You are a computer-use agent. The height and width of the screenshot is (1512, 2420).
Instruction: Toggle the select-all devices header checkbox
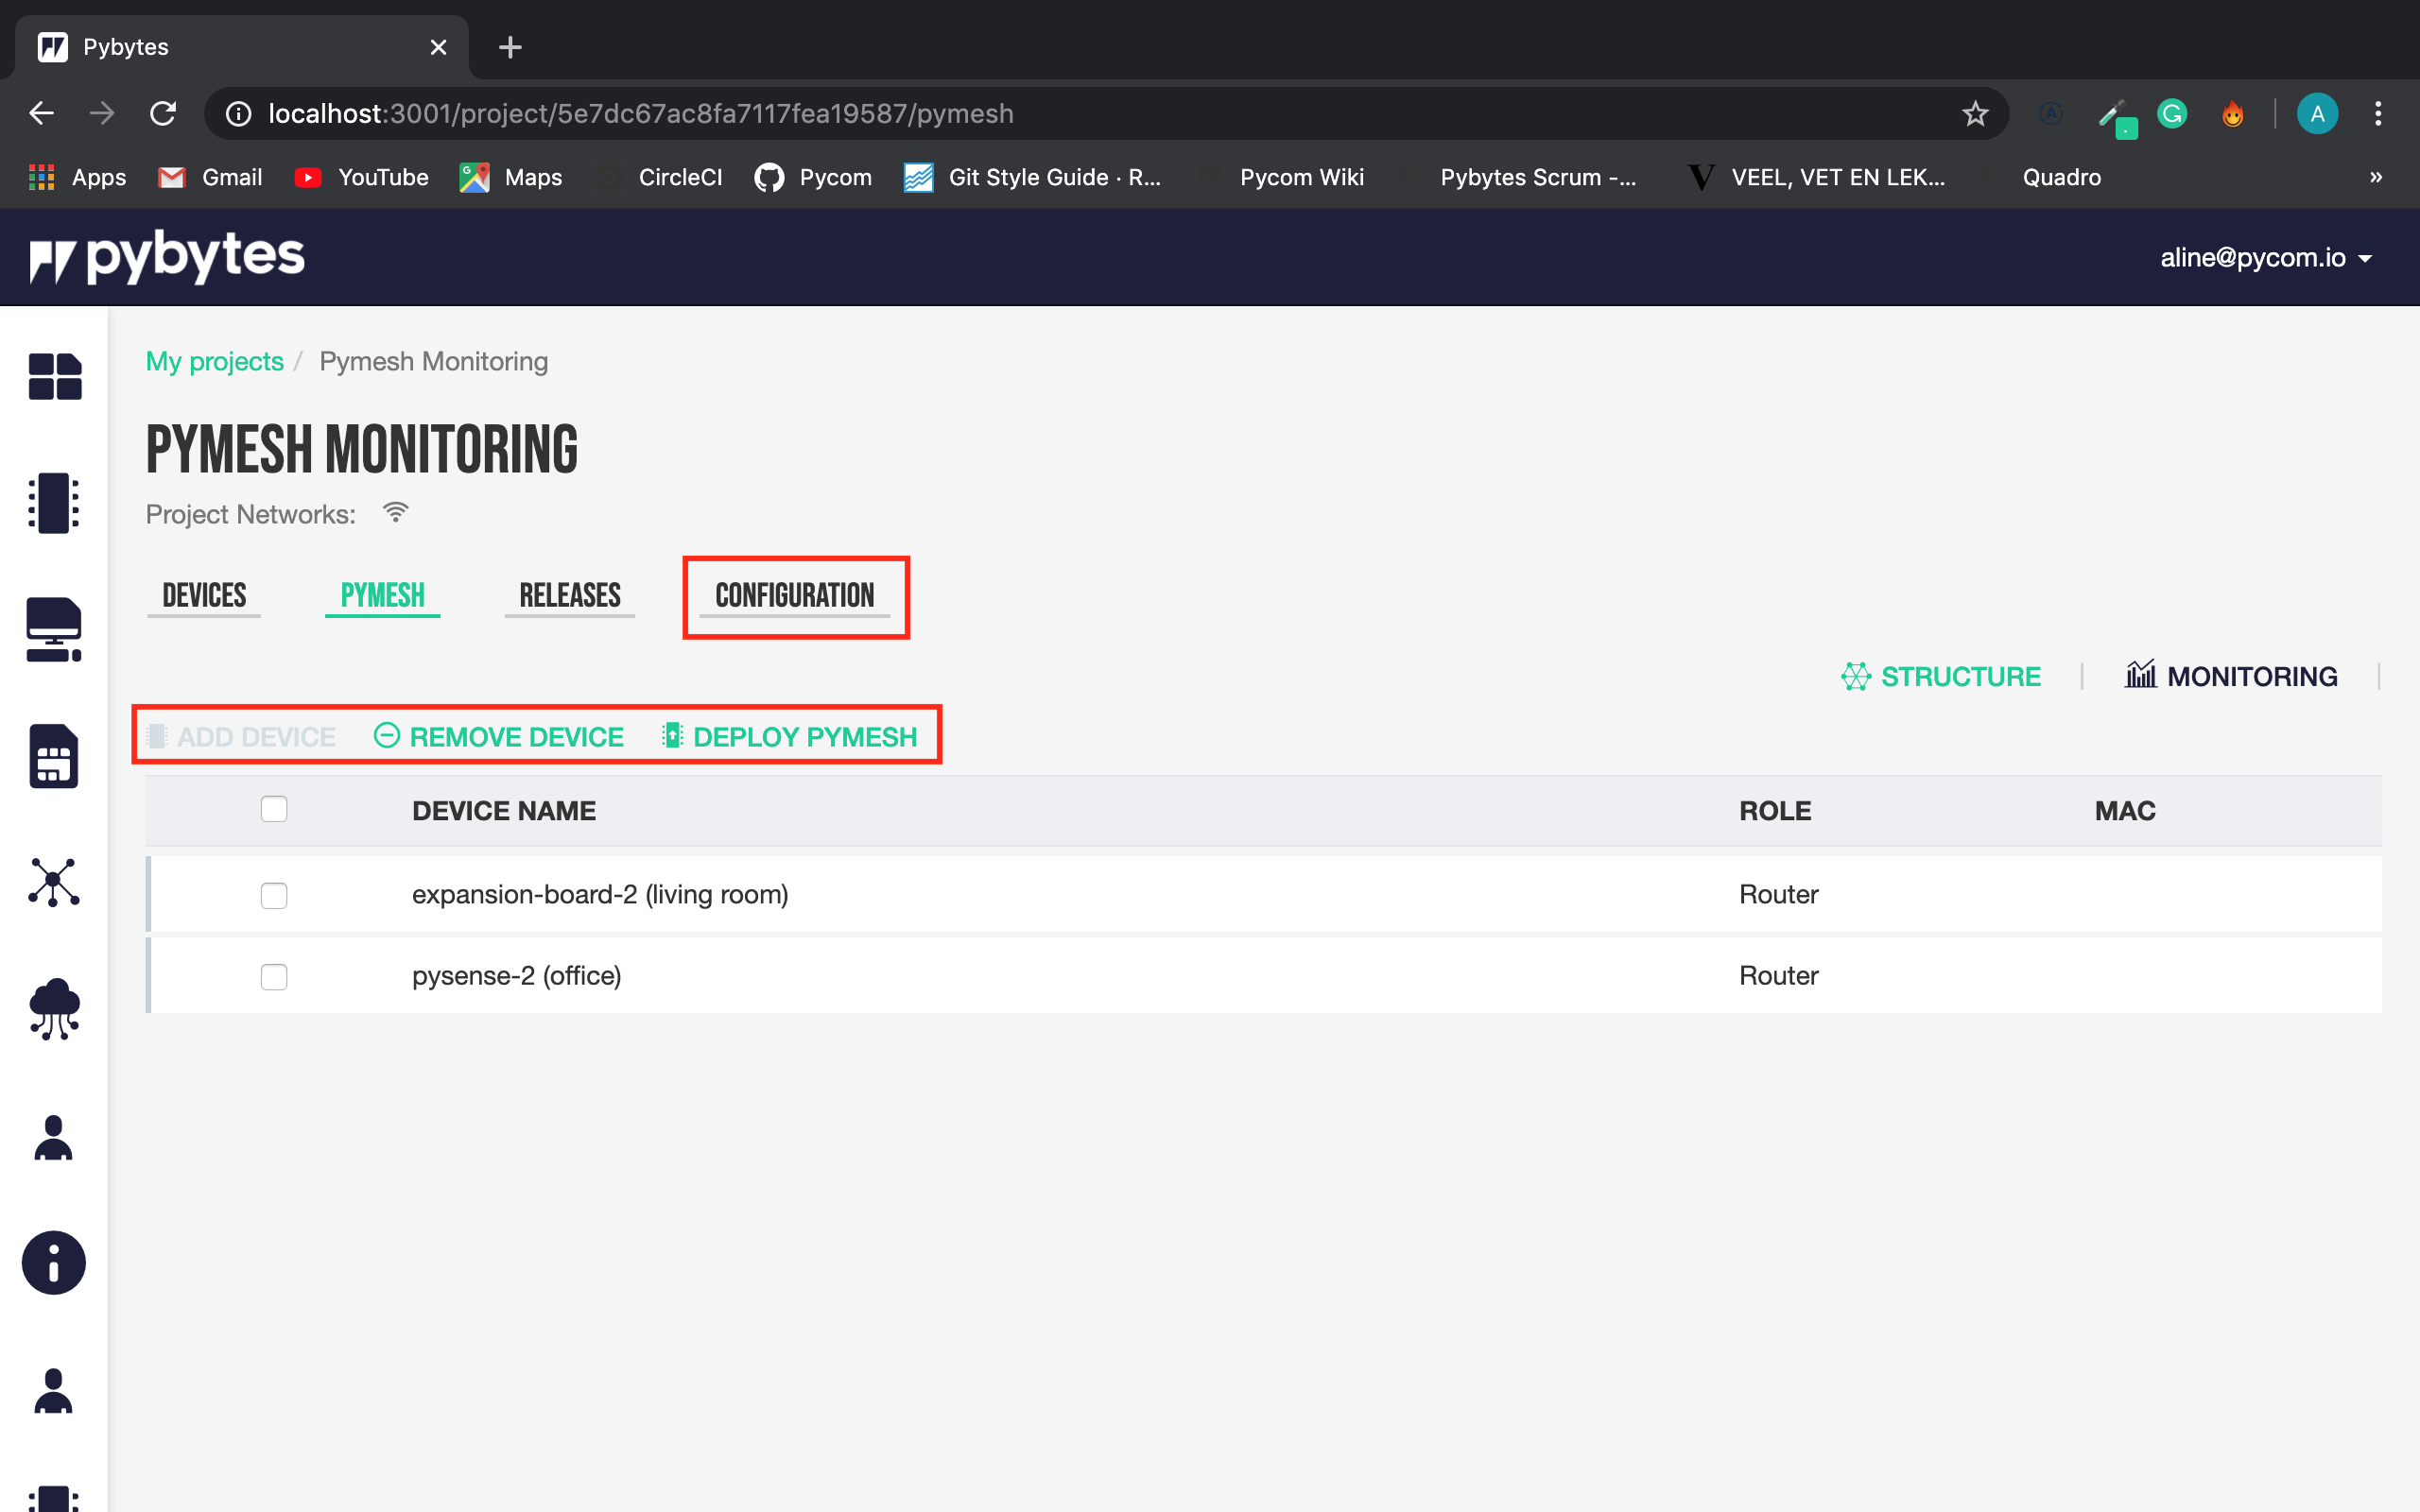point(274,809)
